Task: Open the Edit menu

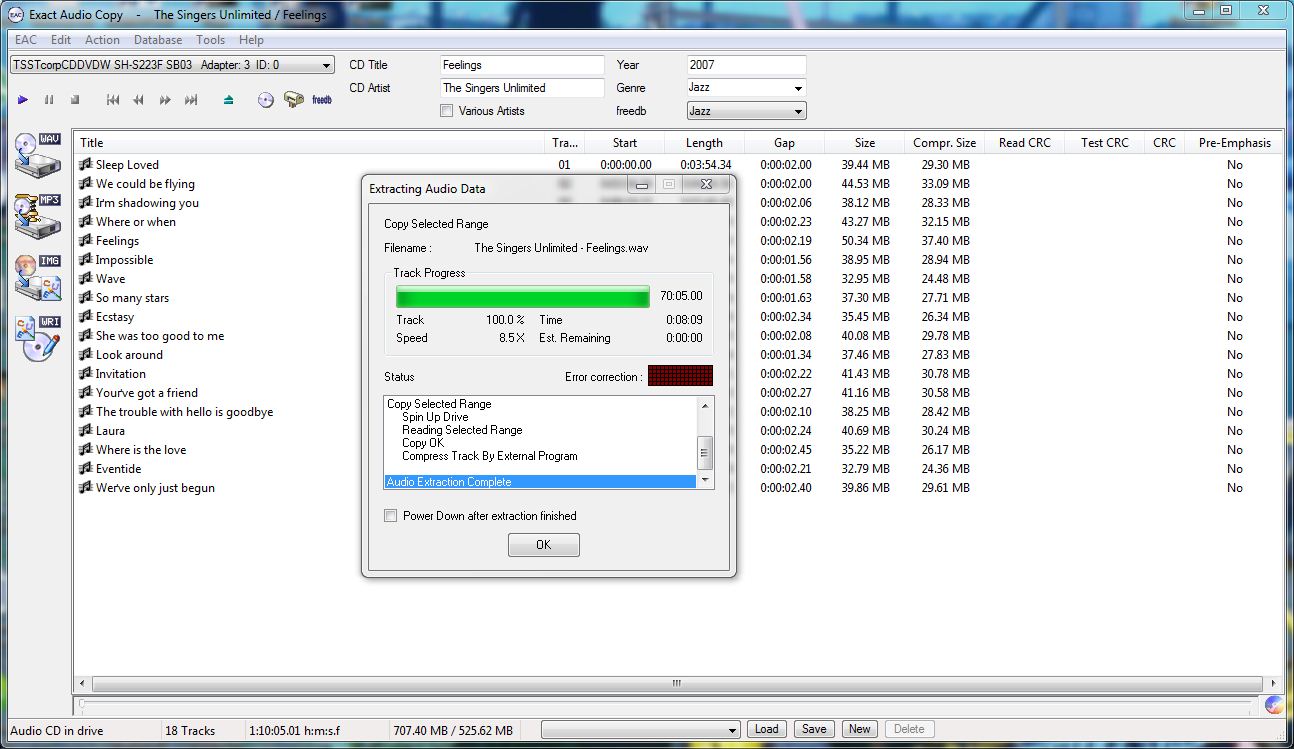Action: point(61,40)
